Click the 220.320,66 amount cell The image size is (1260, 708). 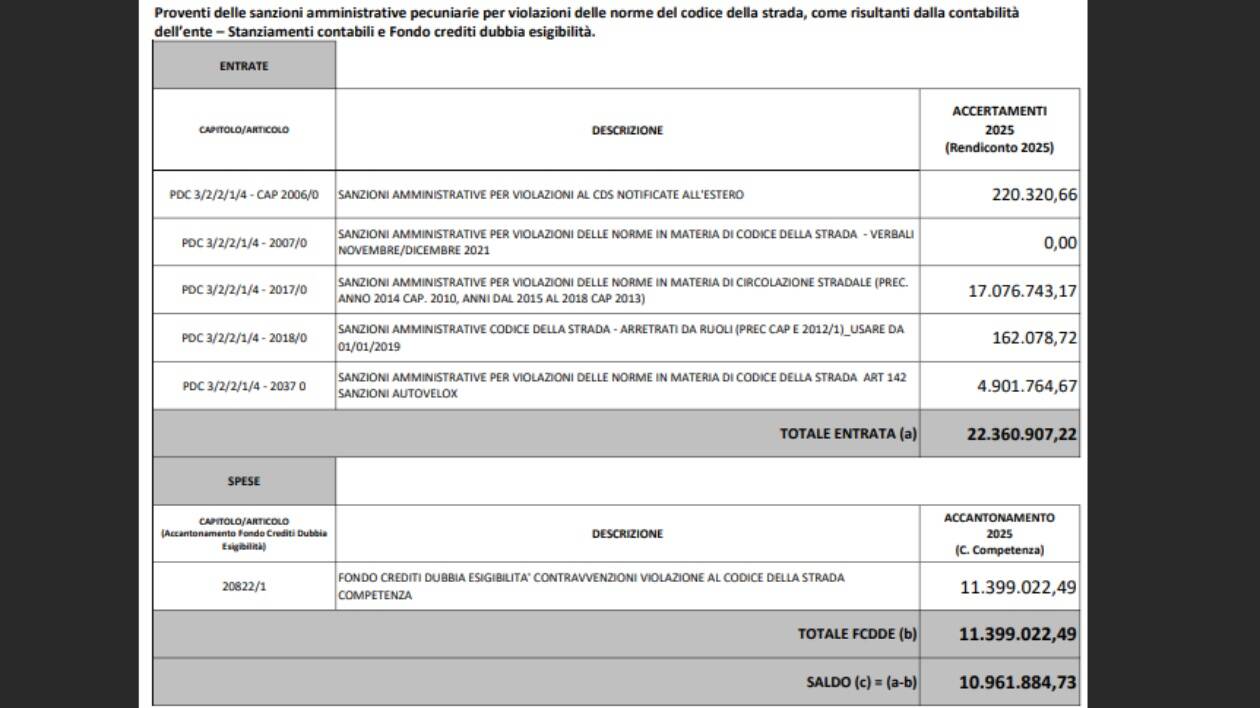(x=1034, y=195)
